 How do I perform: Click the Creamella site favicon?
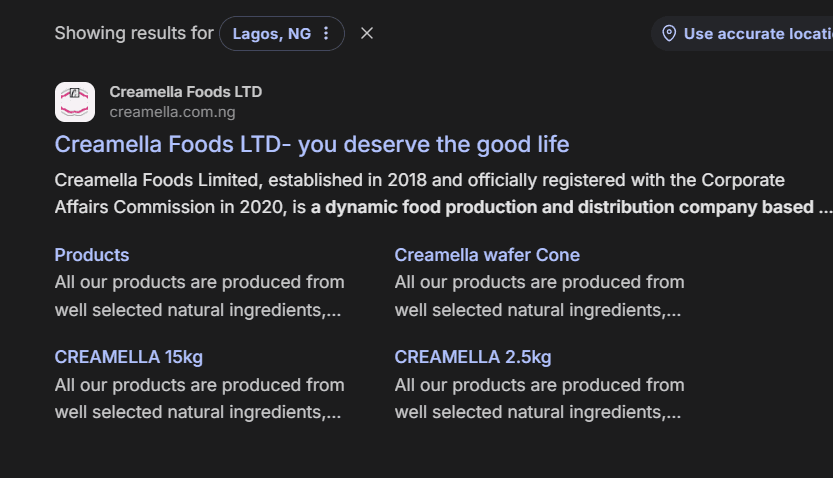pos(75,102)
